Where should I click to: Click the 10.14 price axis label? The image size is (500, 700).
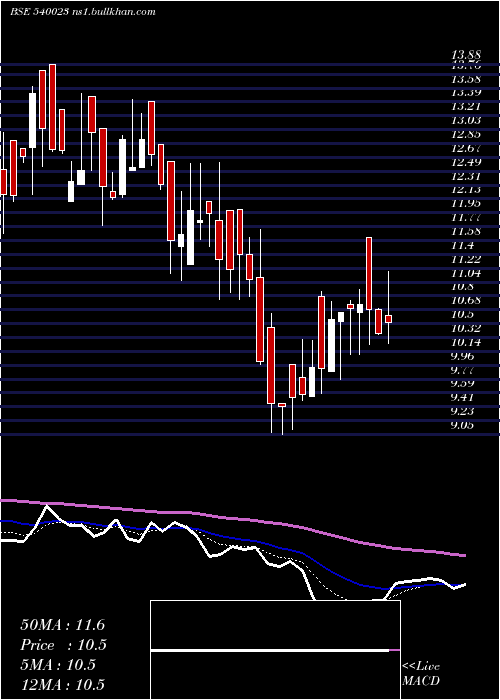pyautogui.click(x=466, y=342)
